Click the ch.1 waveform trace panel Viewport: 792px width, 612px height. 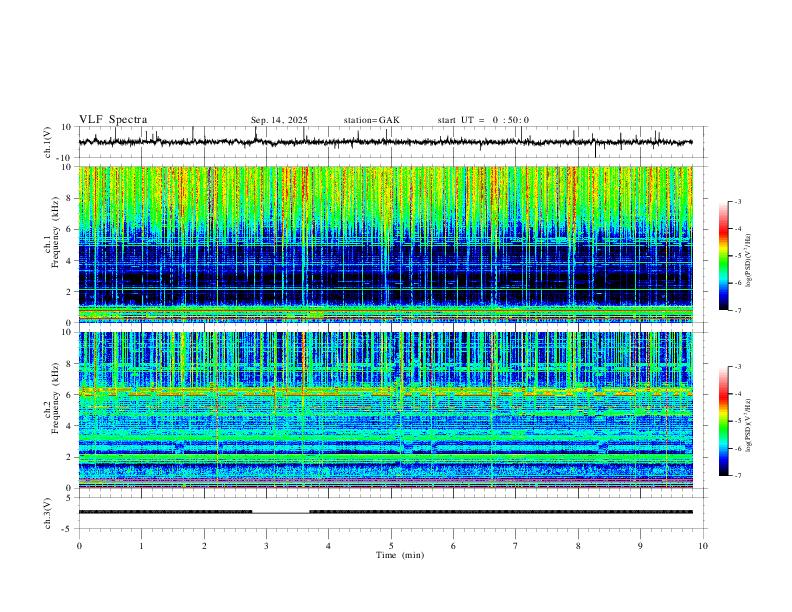[x=392, y=142]
